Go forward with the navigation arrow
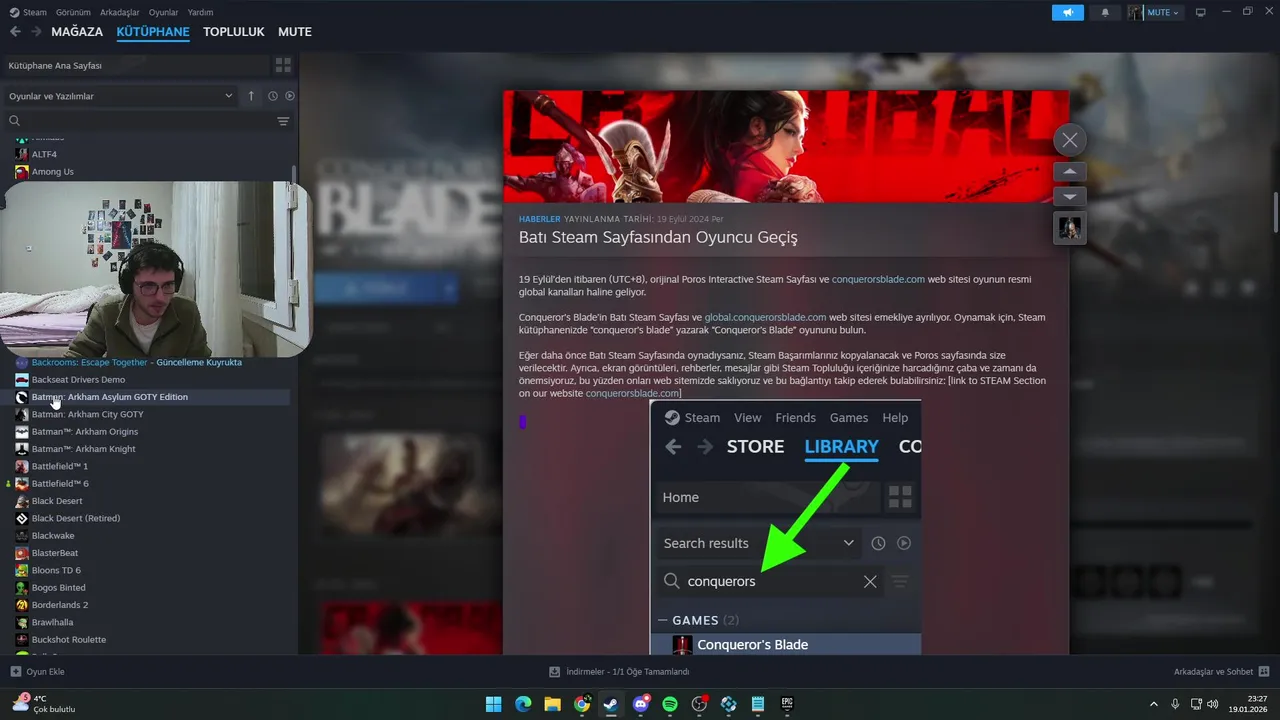Image resolution: width=1280 pixels, height=720 pixels. pyautogui.click(x=36, y=32)
